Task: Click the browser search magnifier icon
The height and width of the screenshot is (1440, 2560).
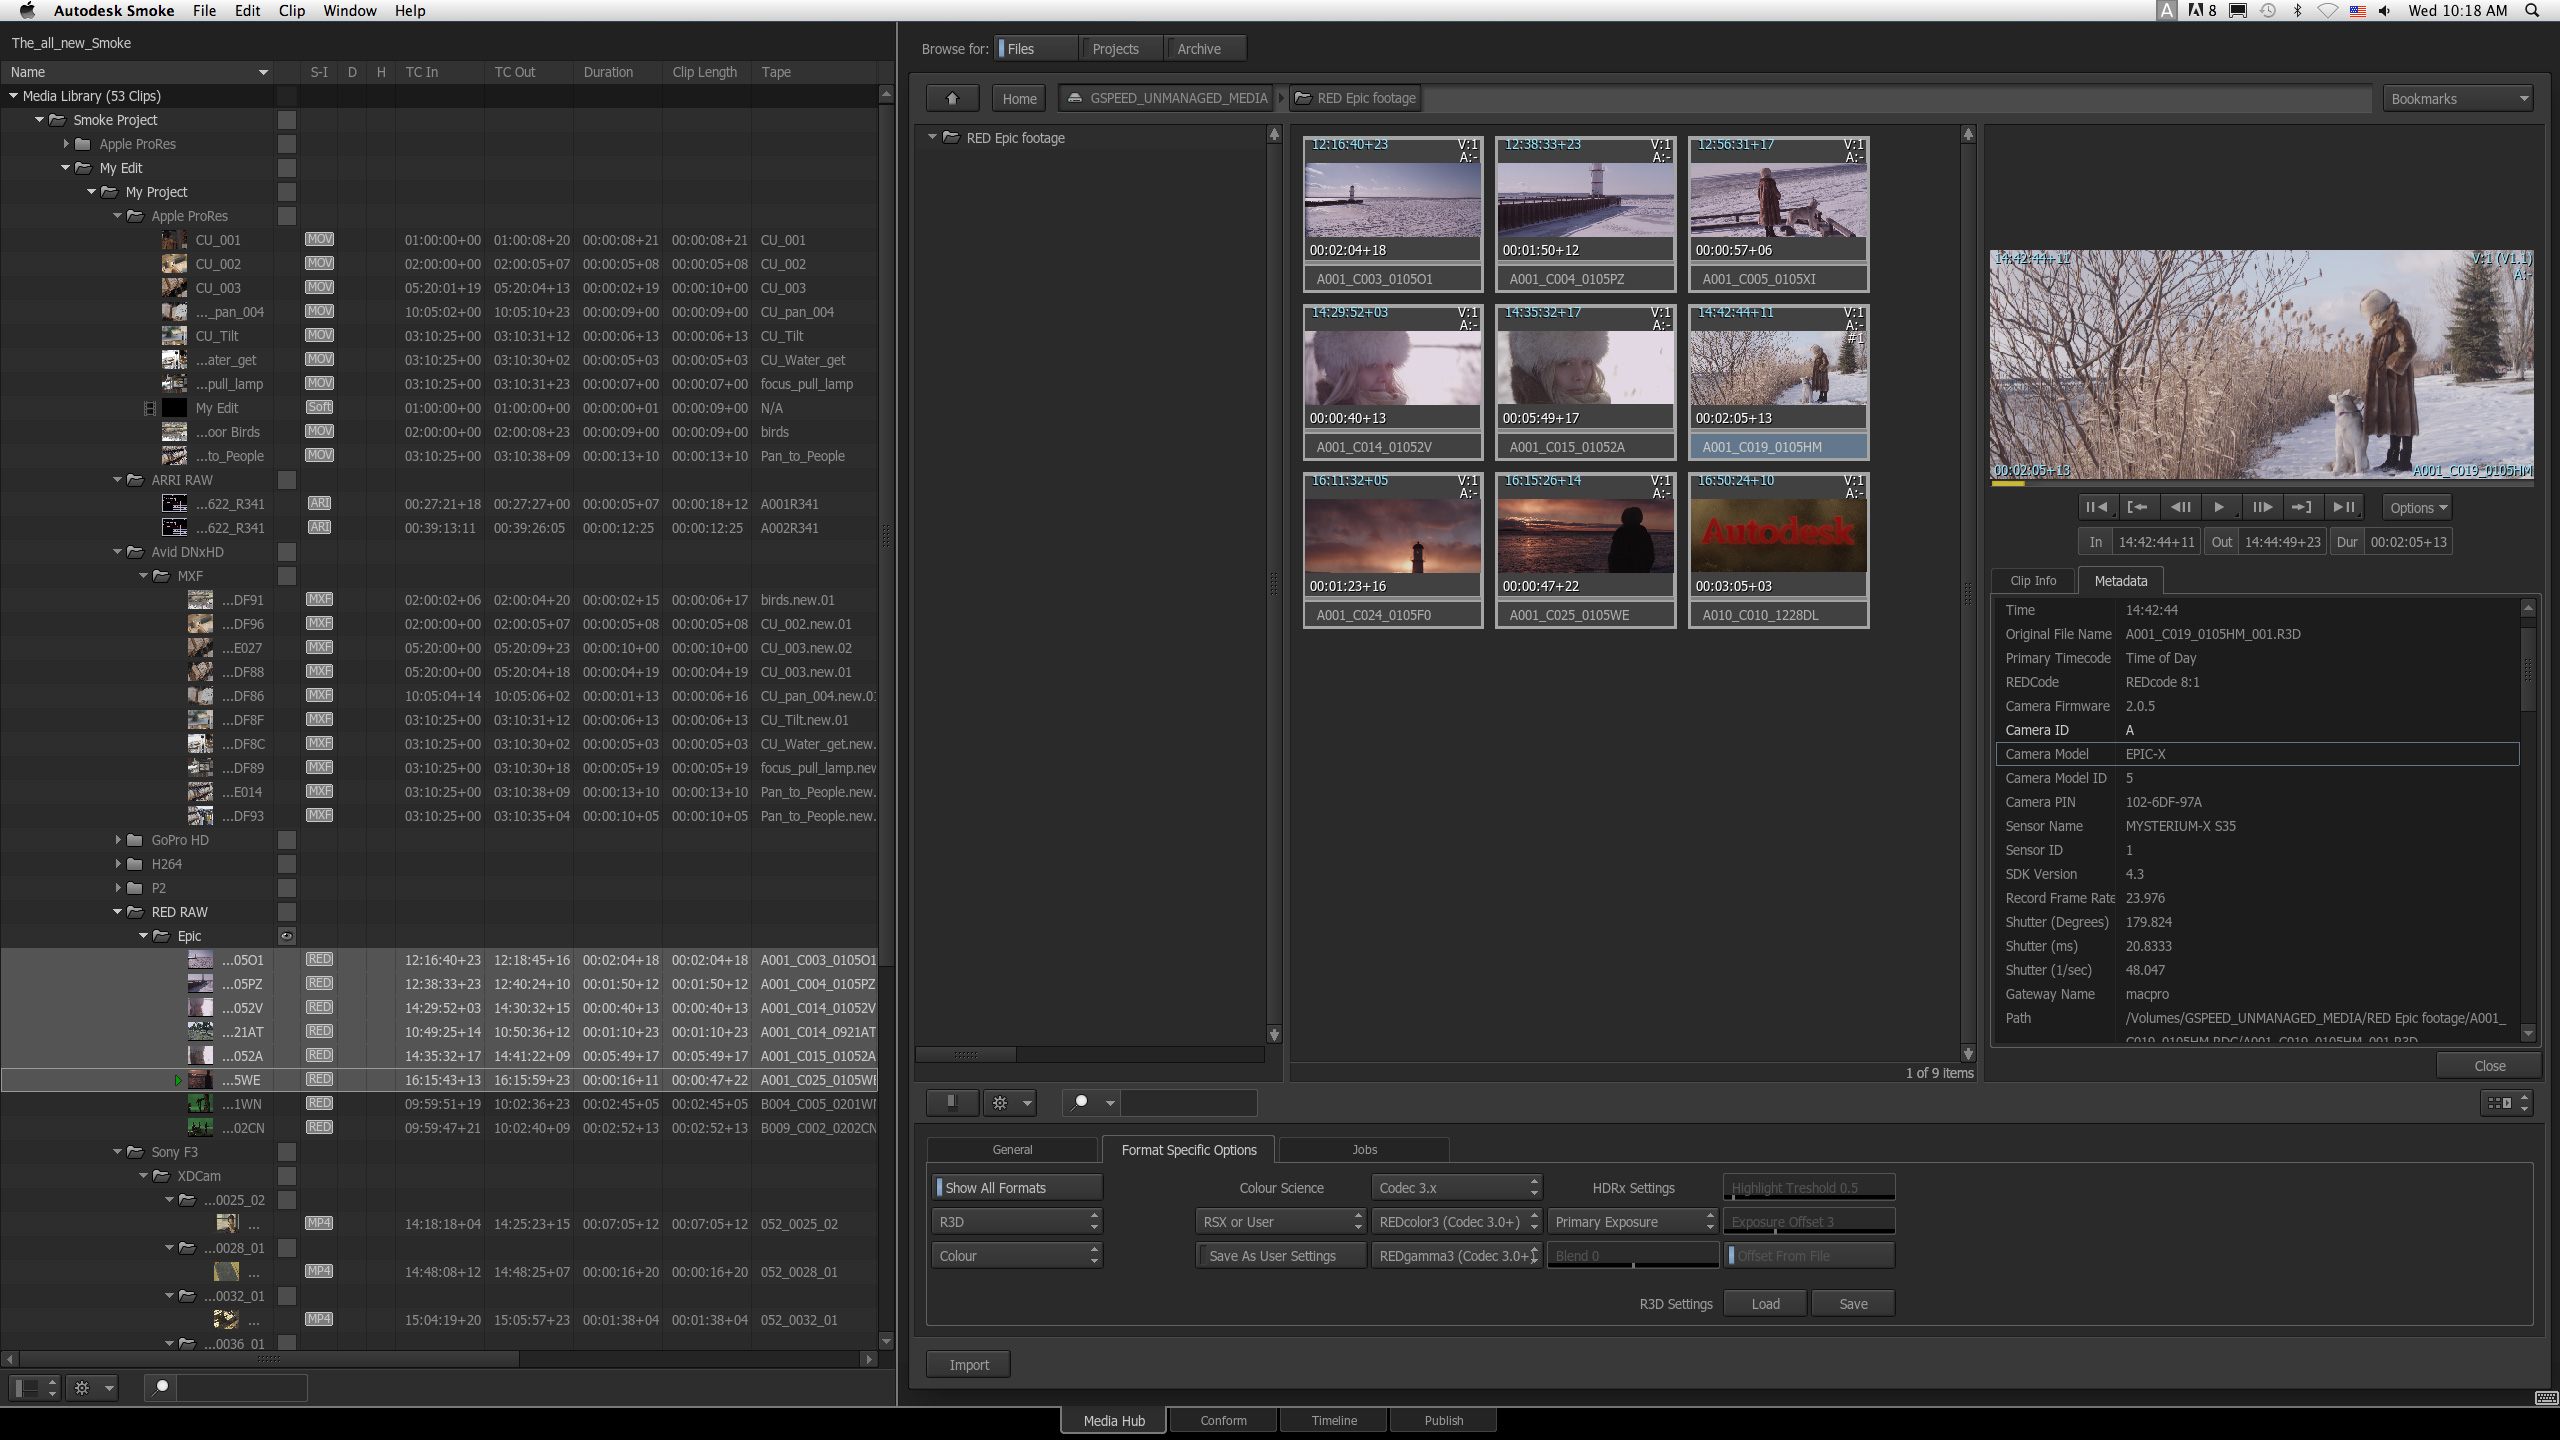Action: click(1080, 1102)
